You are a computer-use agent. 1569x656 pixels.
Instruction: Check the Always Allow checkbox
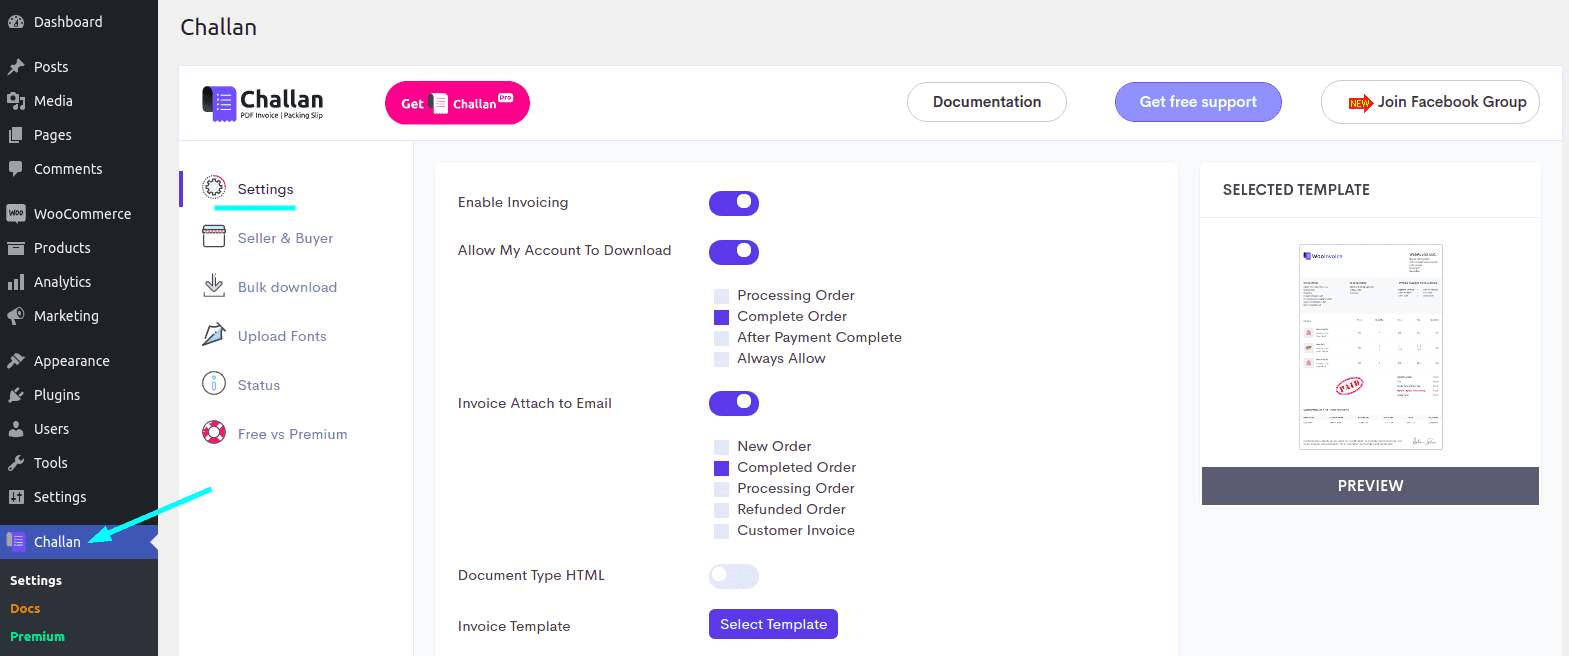pyautogui.click(x=721, y=359)
